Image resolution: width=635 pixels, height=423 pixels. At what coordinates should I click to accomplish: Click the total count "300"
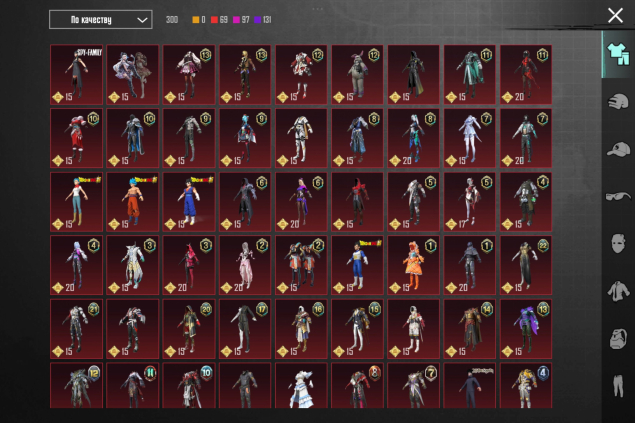pos(172,20)
